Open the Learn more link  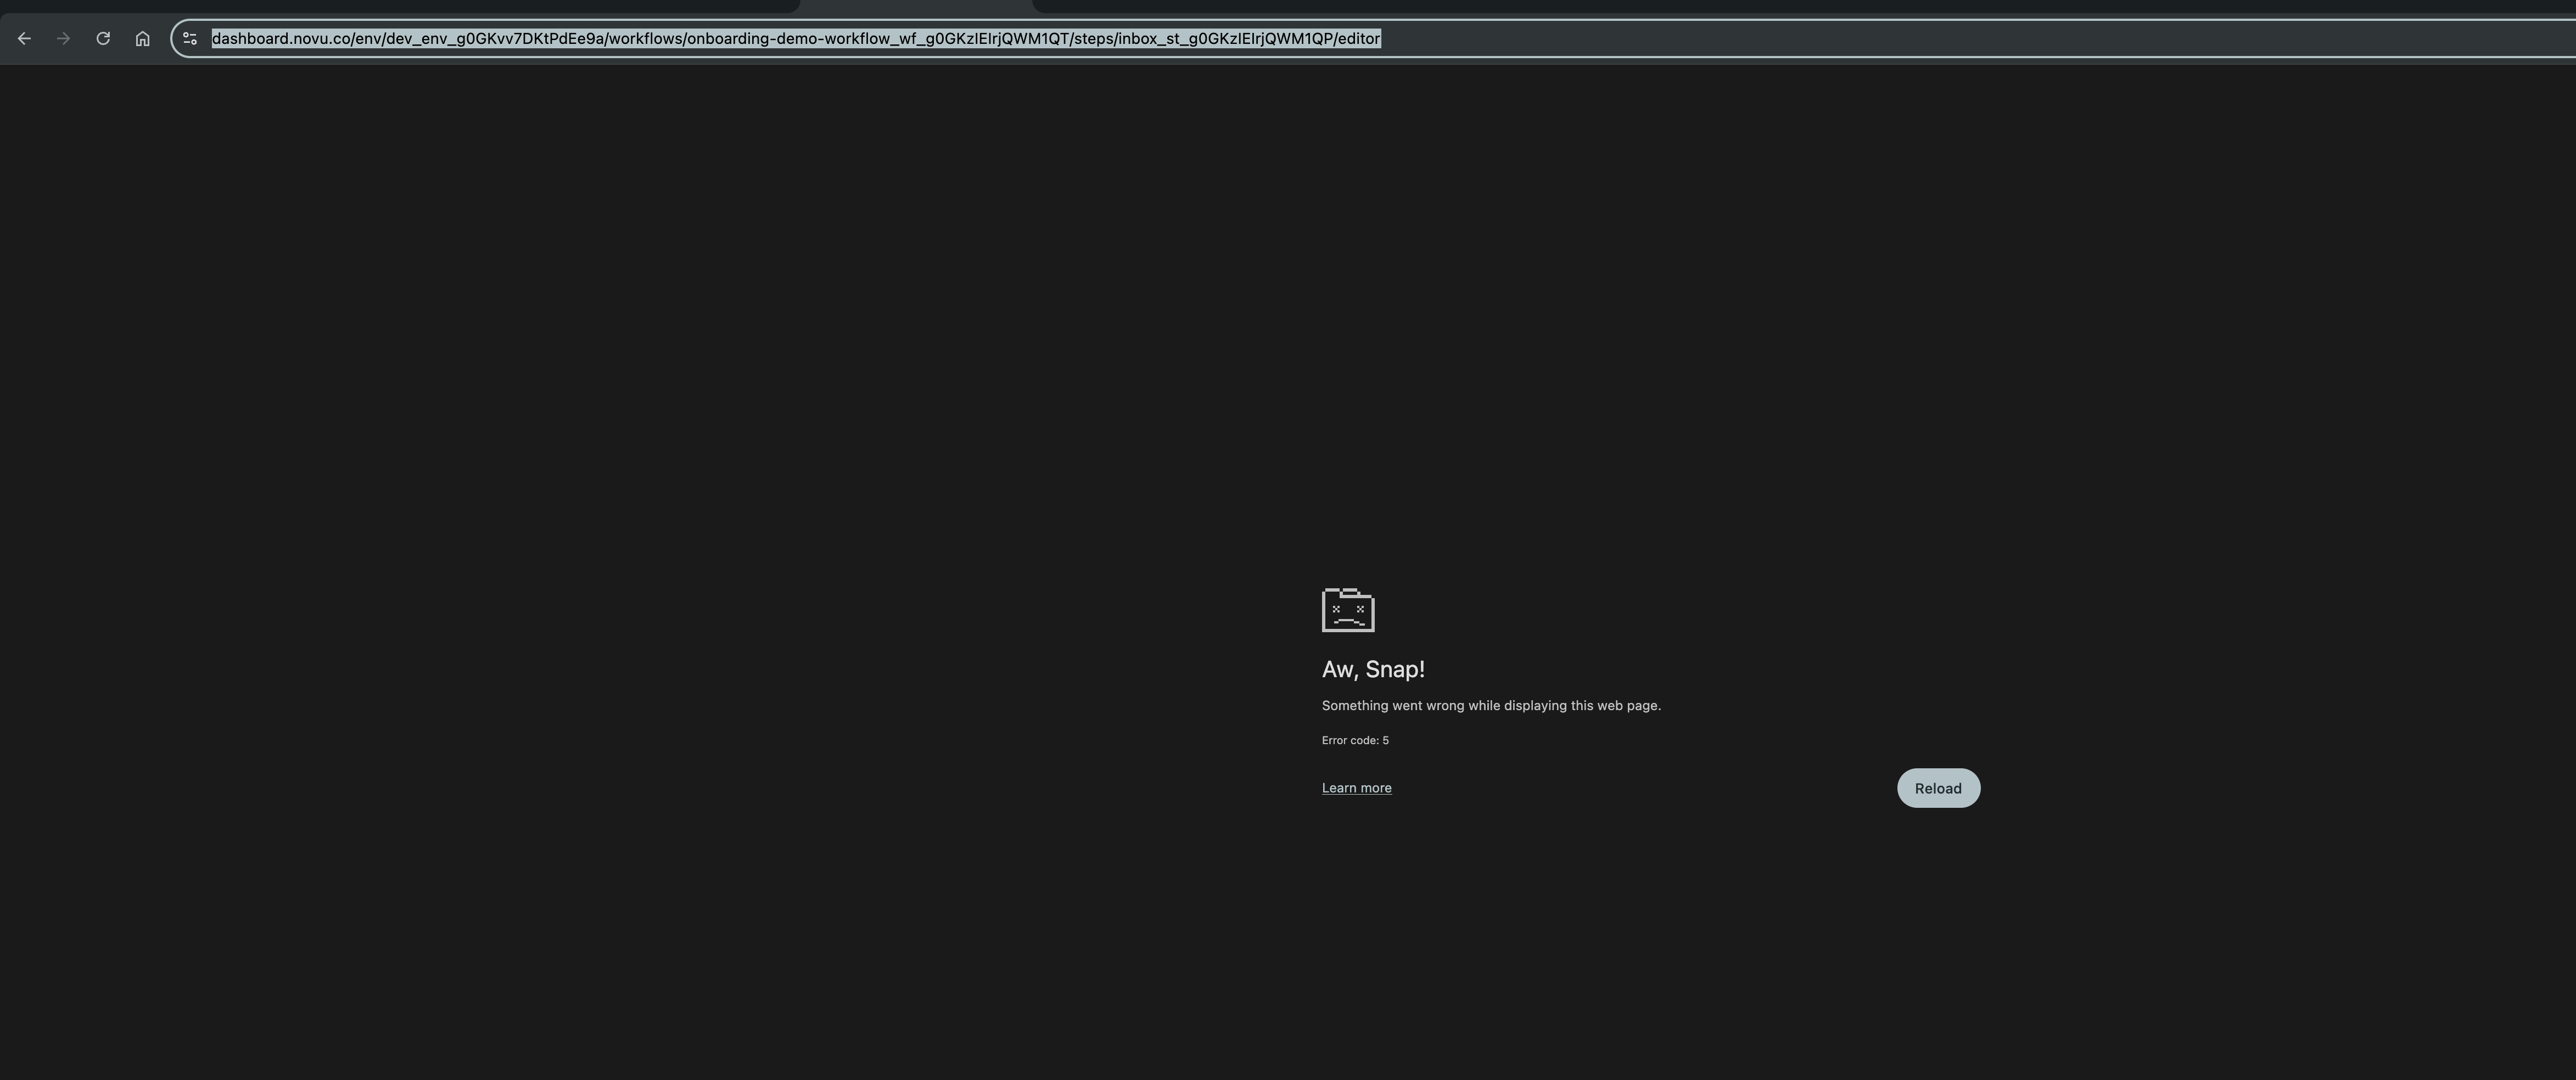click(x=1356, y=788)
